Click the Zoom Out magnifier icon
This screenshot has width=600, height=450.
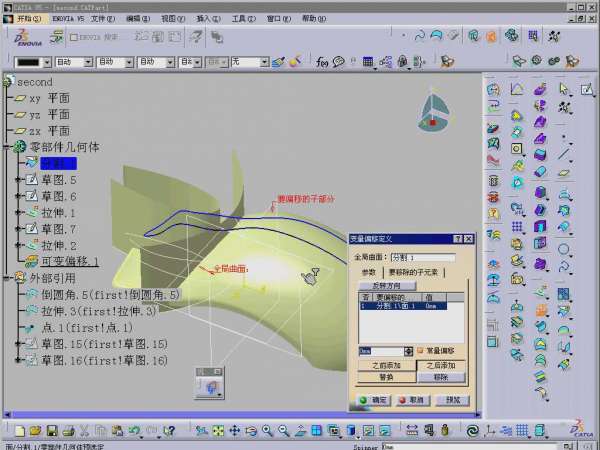(x=284, y=431)
